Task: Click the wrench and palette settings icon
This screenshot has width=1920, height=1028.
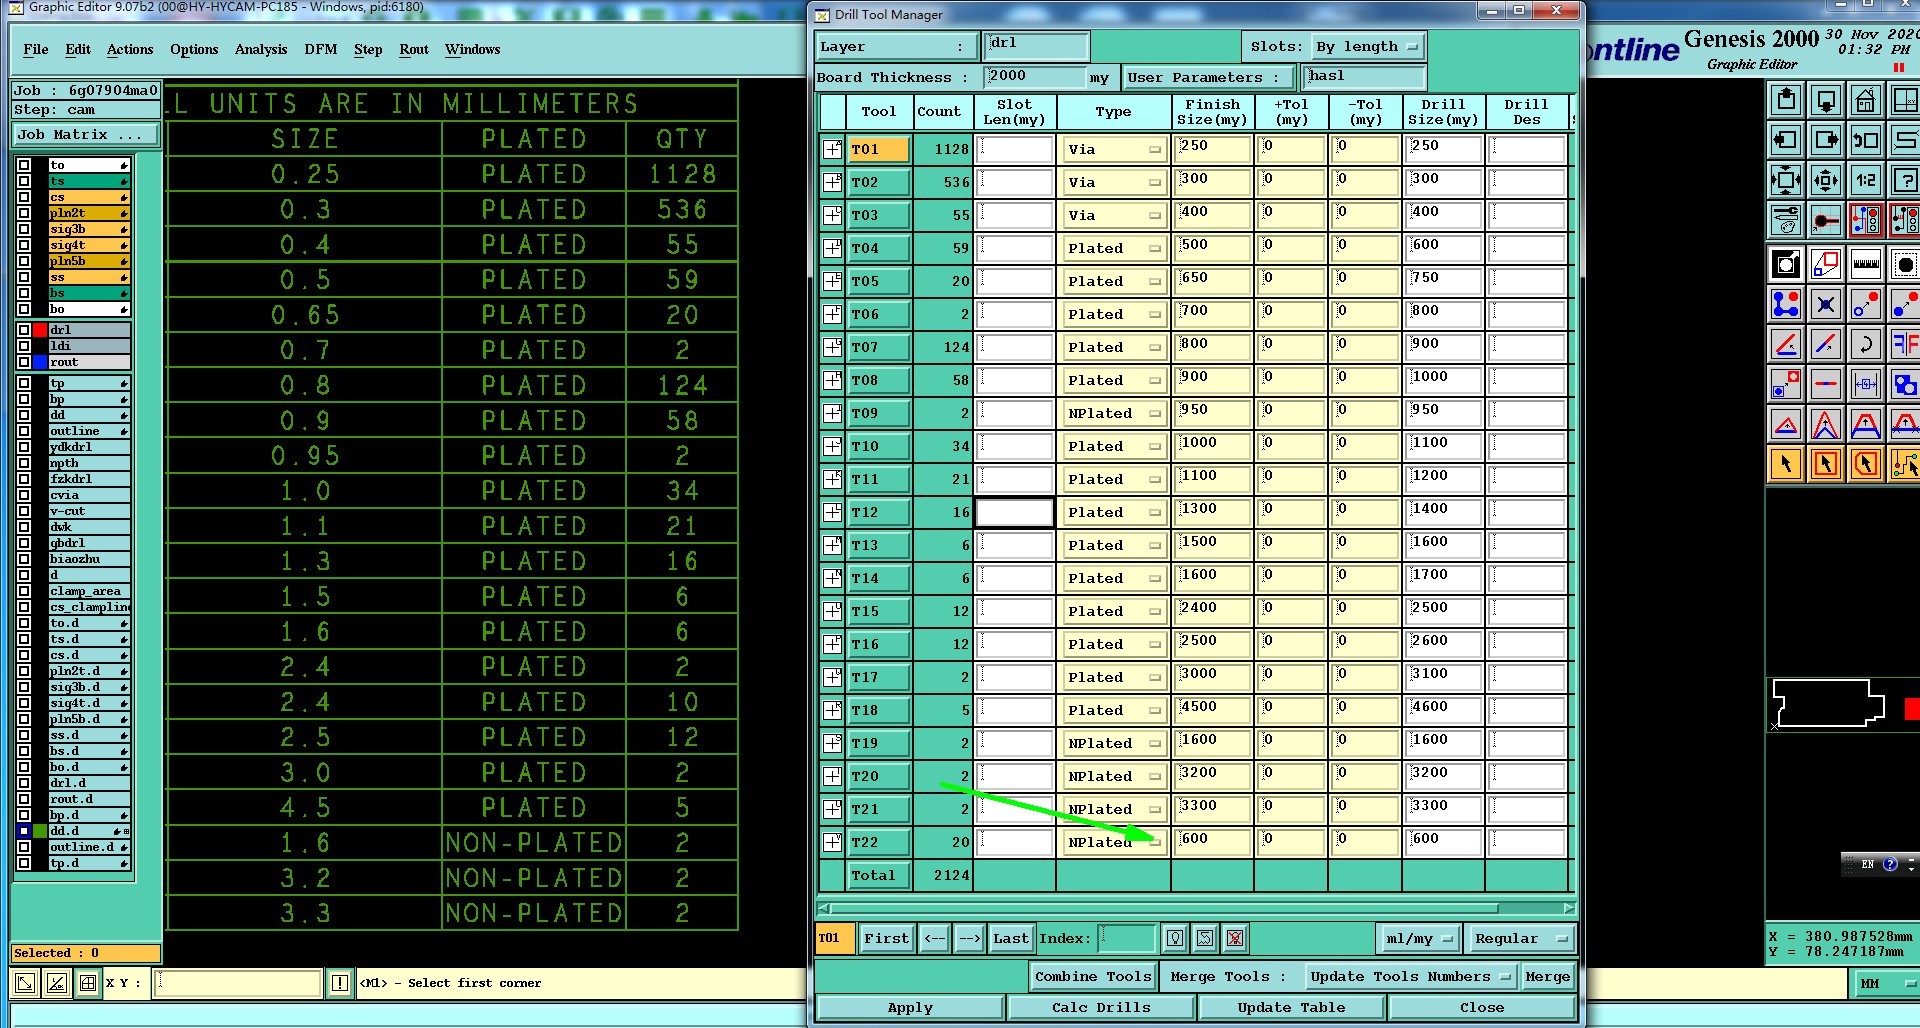Action: 1786,220
